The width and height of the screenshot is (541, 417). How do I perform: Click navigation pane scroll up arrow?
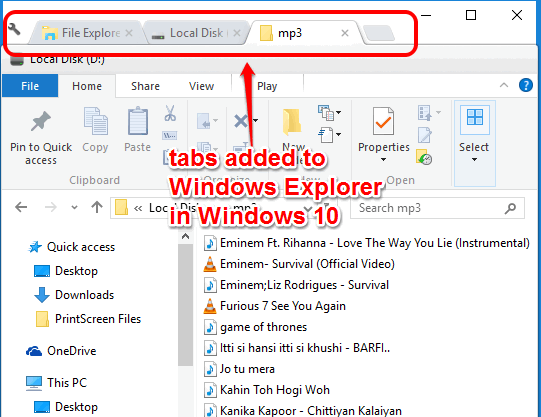click(x=185, y=237)
